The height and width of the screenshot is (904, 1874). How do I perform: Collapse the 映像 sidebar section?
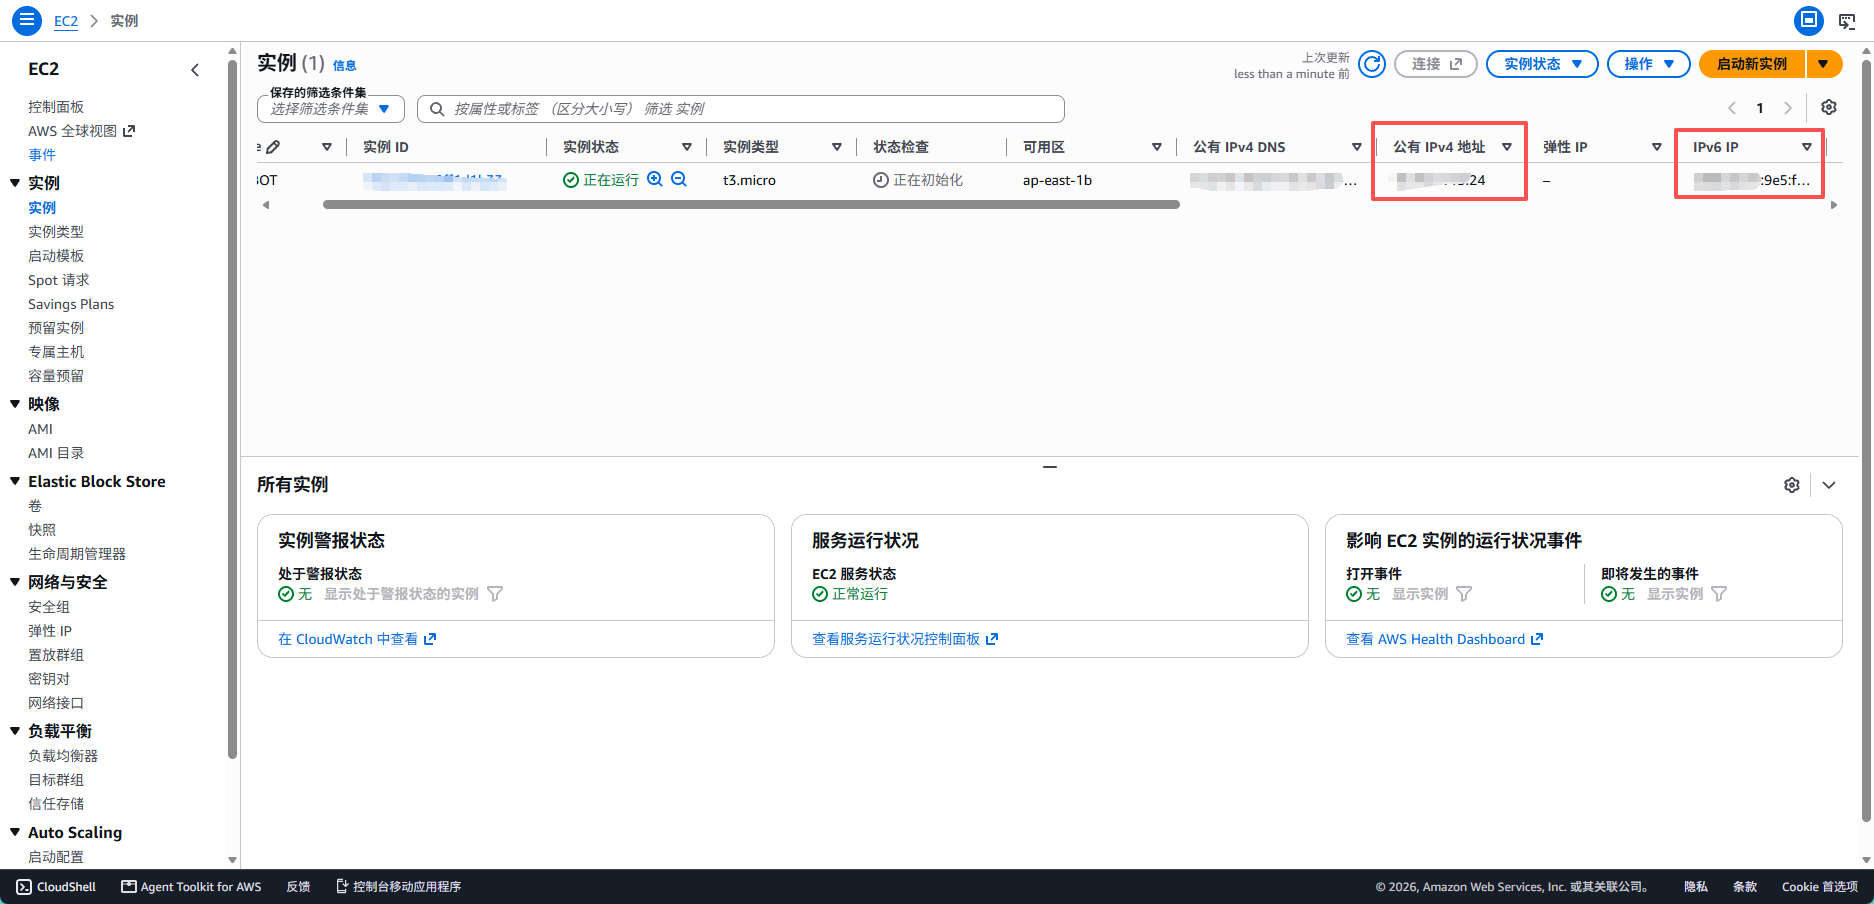15,404
